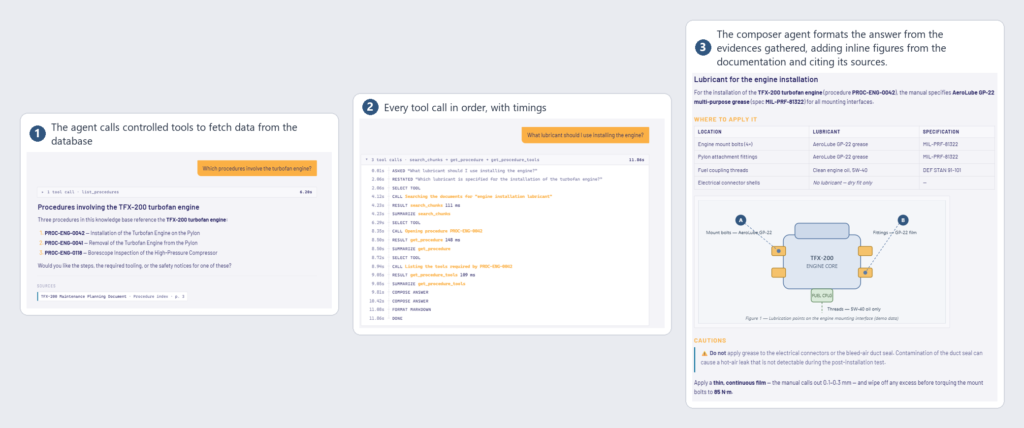
Task: Open the TFX-200 Maintenance Planning Document source
Action: (x=112, y=296)
